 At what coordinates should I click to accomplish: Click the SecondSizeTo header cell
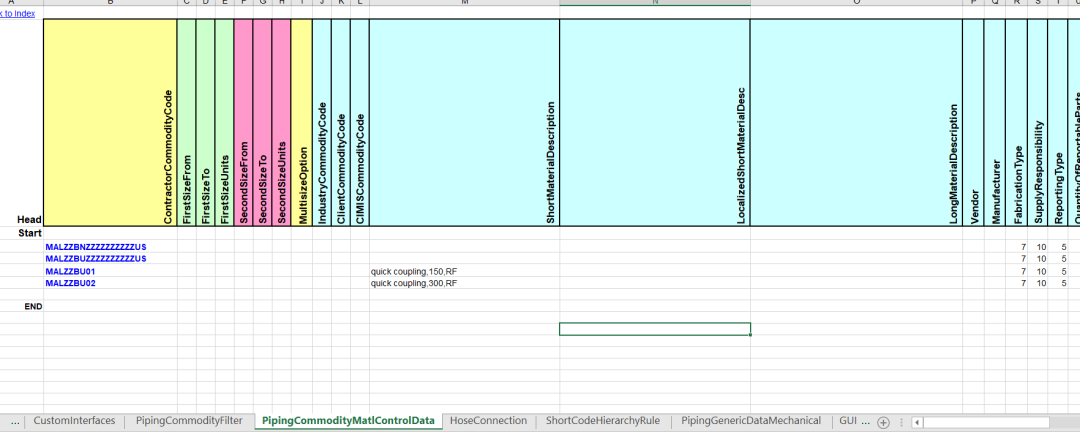(262, 122)
